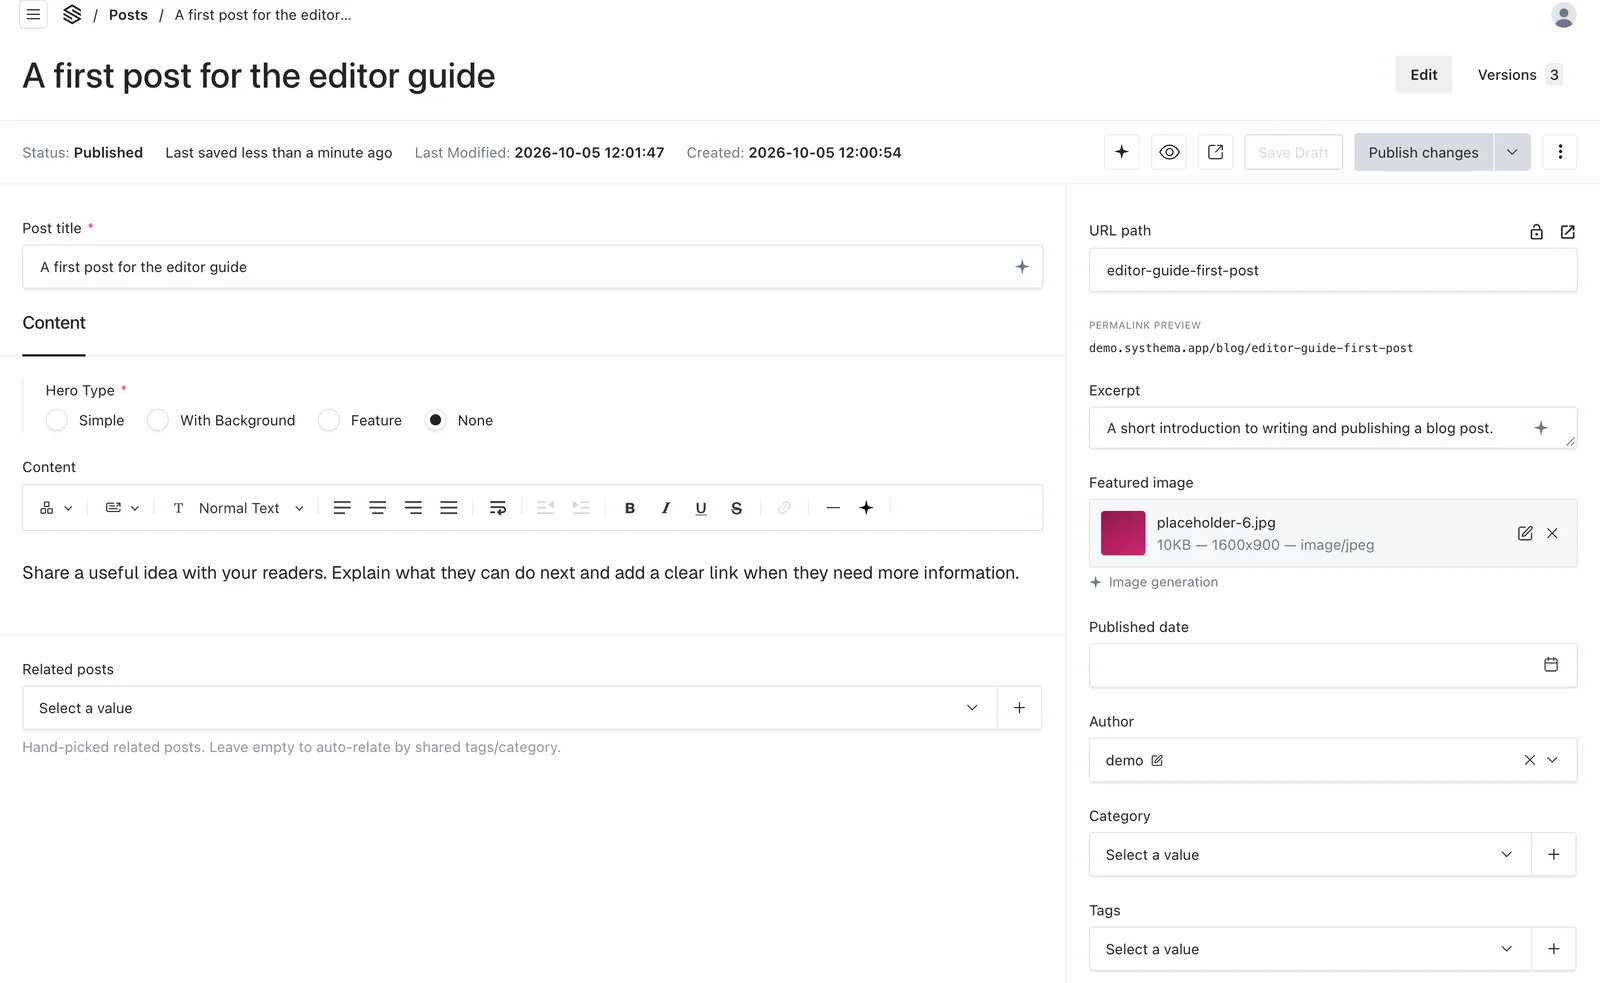Toggle the preview eye icon
The height and width of the screenshot is (983, 1600).
tap(1169, 152)
